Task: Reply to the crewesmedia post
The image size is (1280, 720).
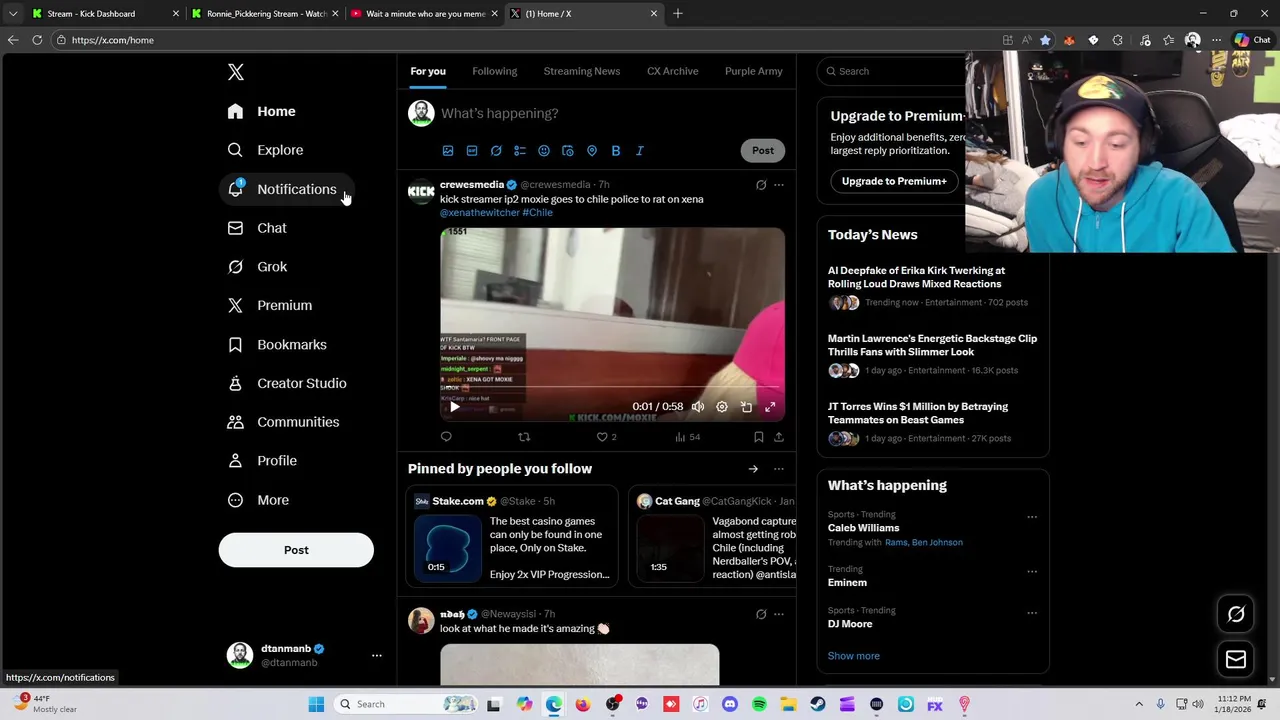Action: point(446,437)
